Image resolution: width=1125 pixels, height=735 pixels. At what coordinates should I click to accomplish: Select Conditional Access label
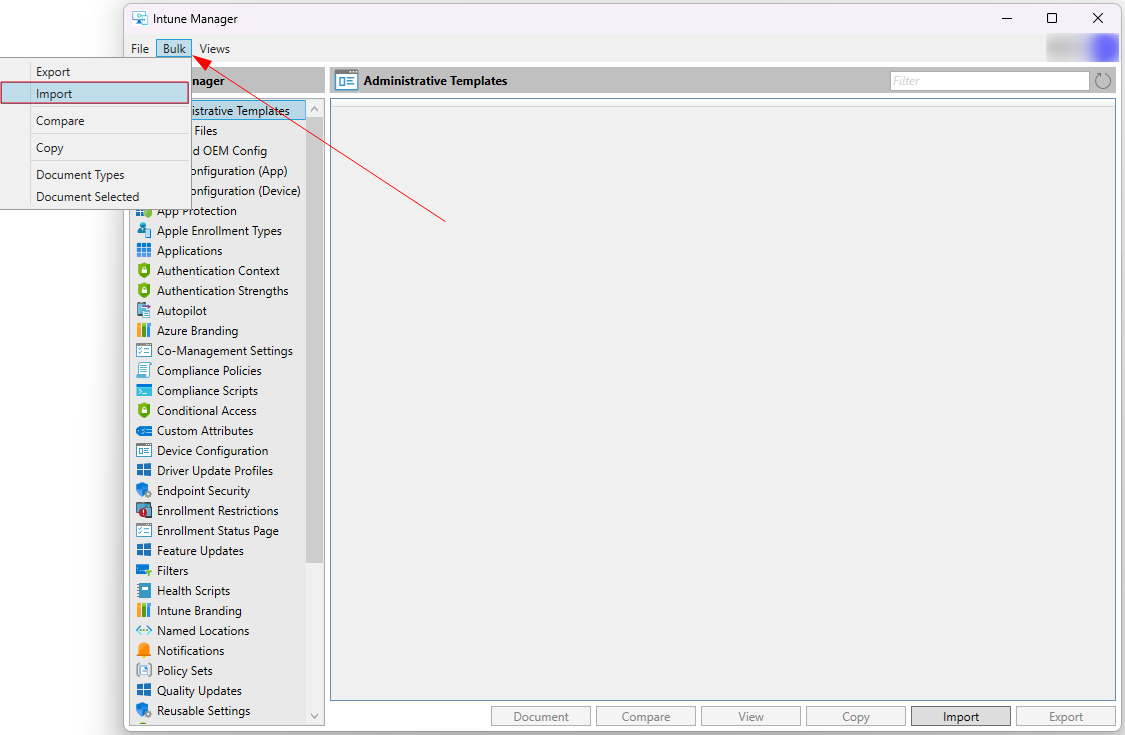tap(207, 411)
